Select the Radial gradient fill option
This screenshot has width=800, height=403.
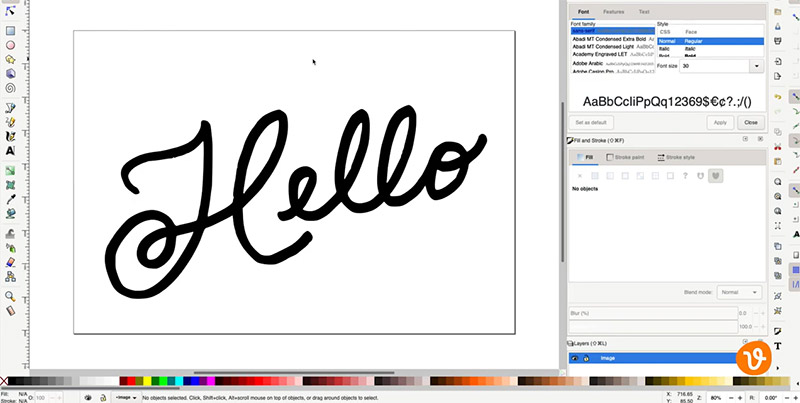(625, 176)
